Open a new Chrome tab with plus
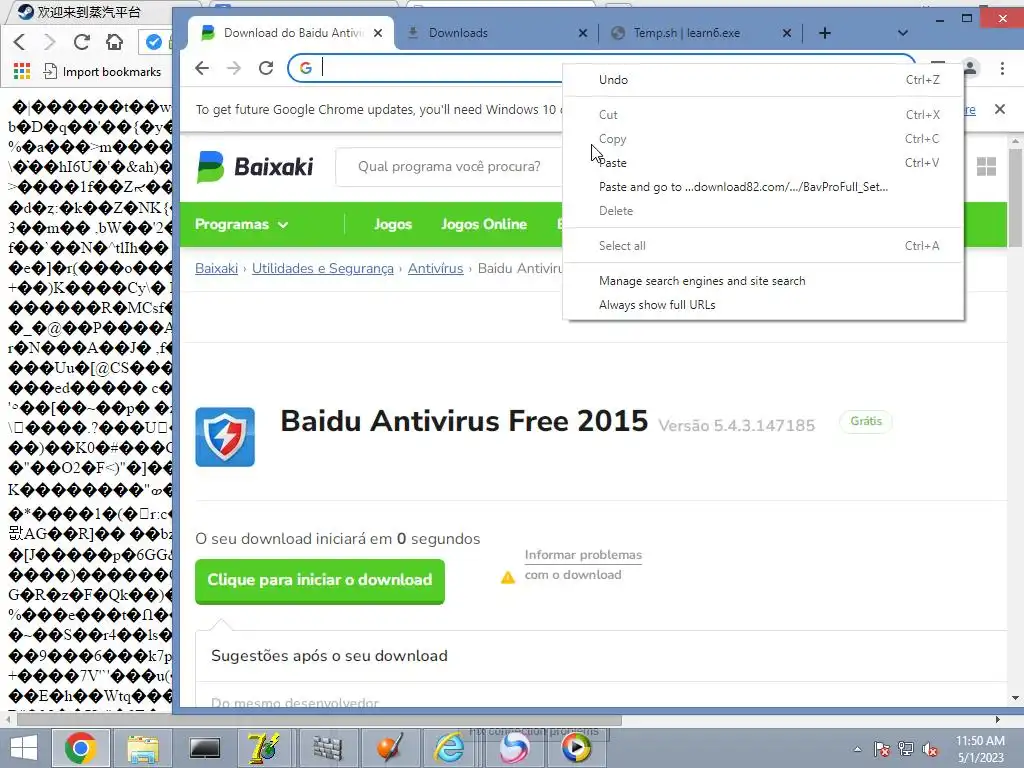The width and height of the screenshot is (1024, 768). 825,33
